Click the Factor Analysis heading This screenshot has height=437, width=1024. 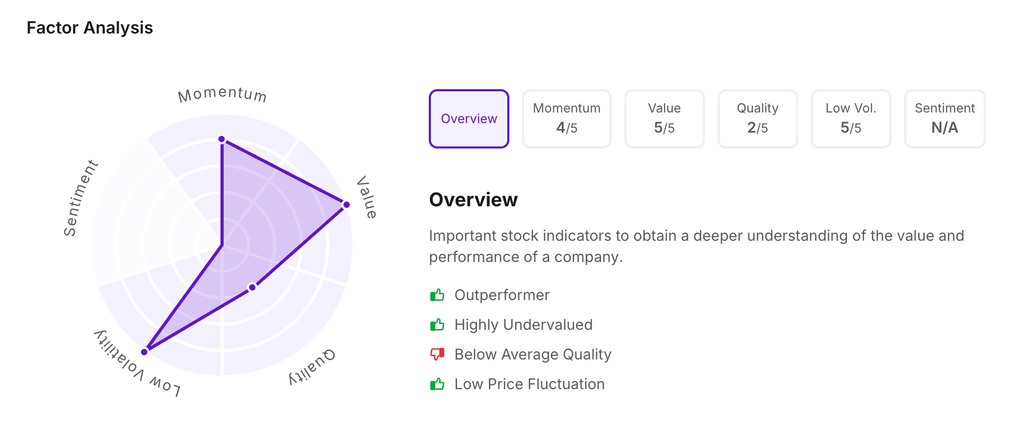(x=90, y=28)
